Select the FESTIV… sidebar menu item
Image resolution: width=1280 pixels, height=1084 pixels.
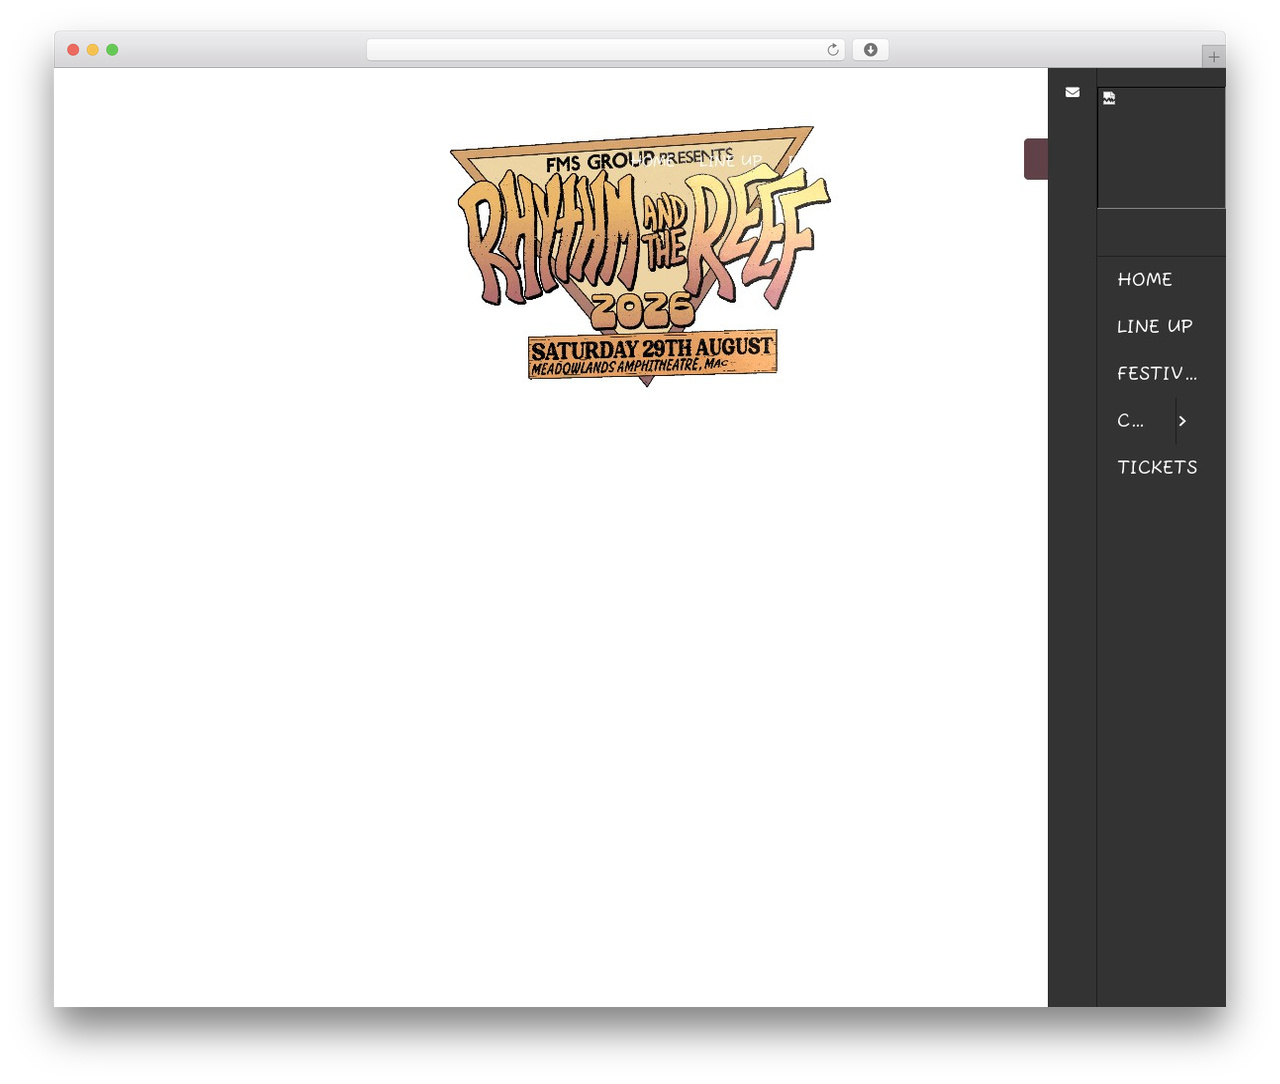pos(1157,373)
